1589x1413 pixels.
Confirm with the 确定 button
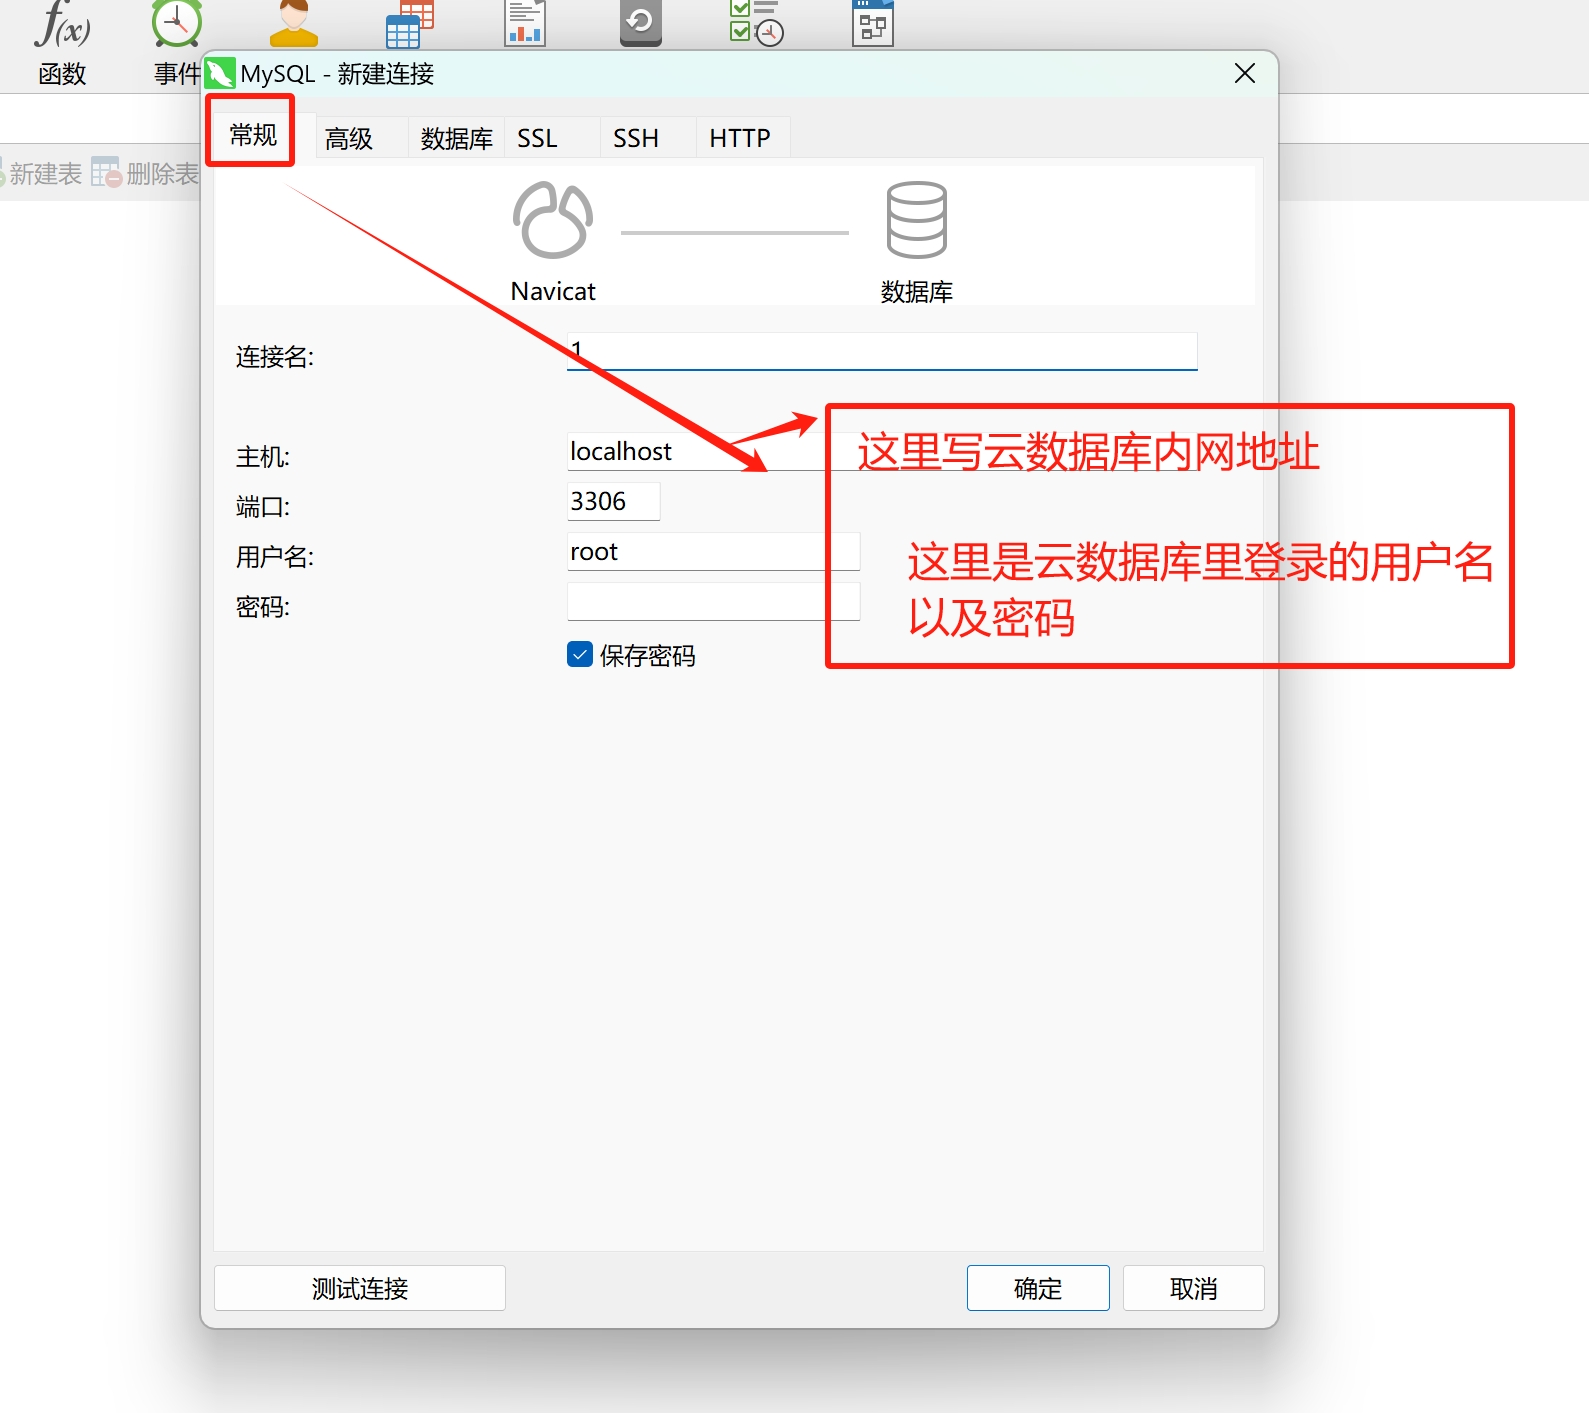point(1038,1288)
